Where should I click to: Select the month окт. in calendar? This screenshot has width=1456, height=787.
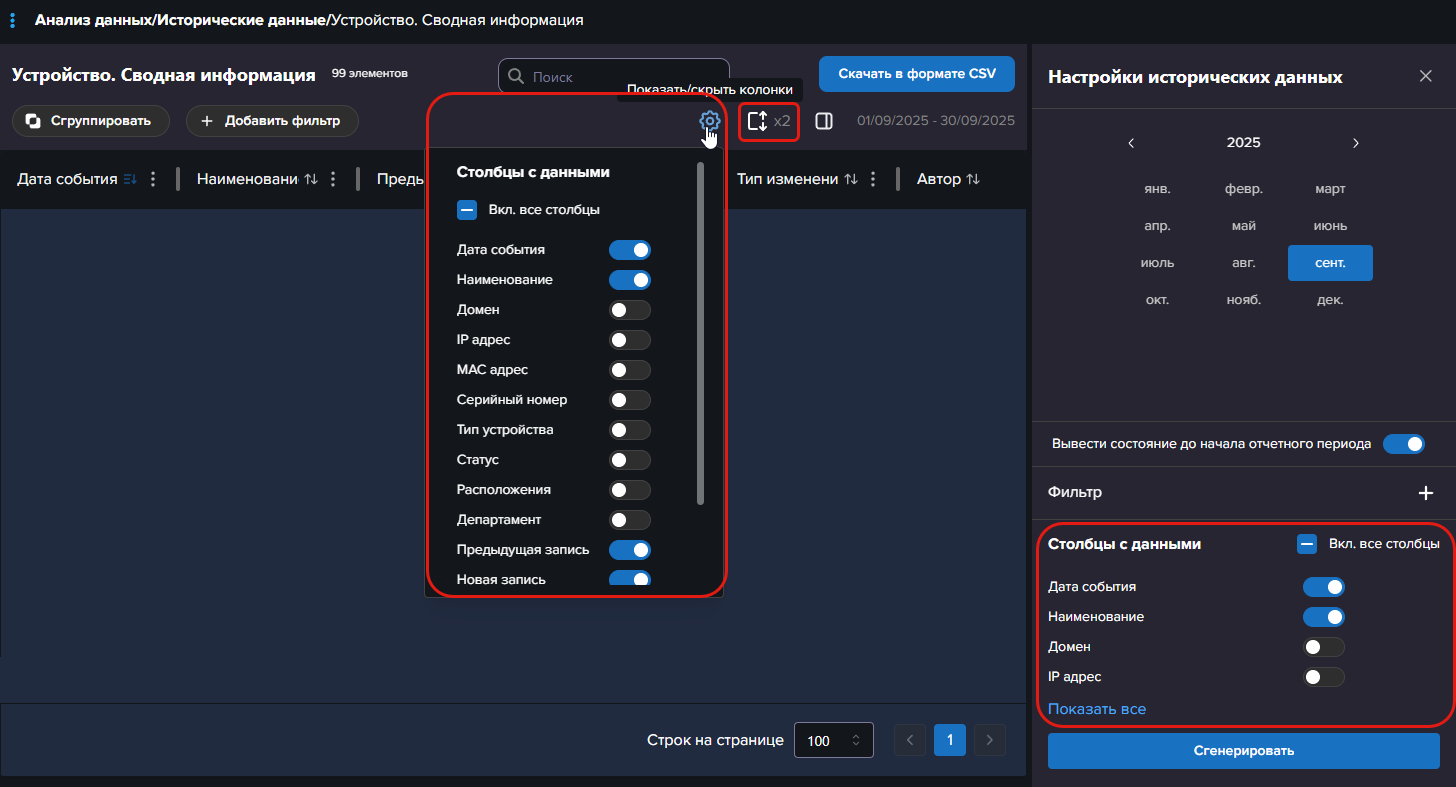click(x=1157, y=300)
